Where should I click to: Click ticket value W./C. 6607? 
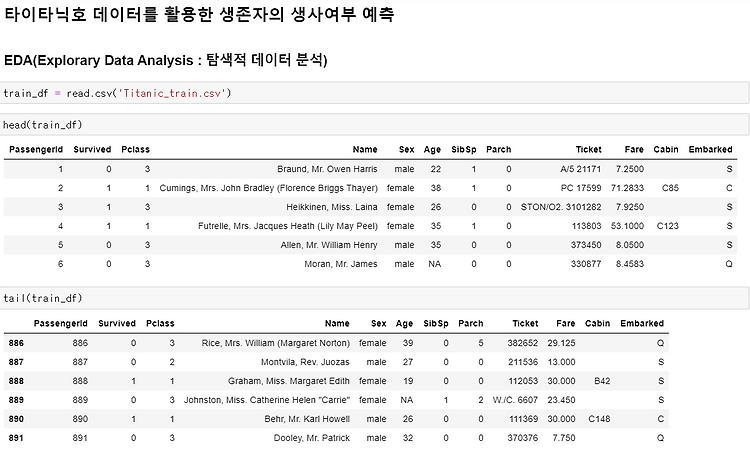click(x=515, y=400)
